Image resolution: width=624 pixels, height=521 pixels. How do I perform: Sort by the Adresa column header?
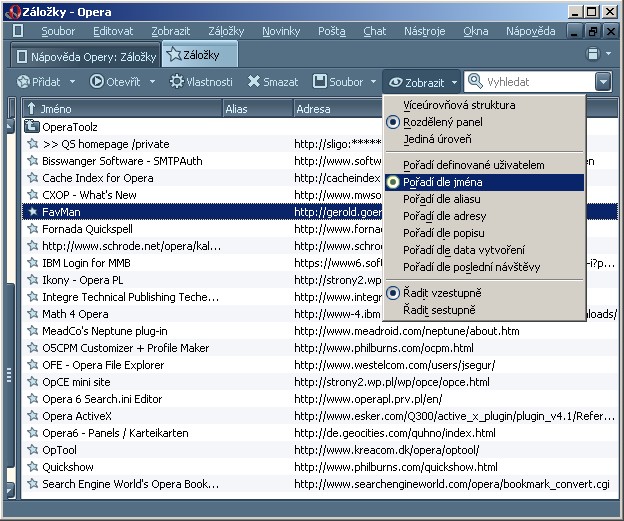(338, 109)
